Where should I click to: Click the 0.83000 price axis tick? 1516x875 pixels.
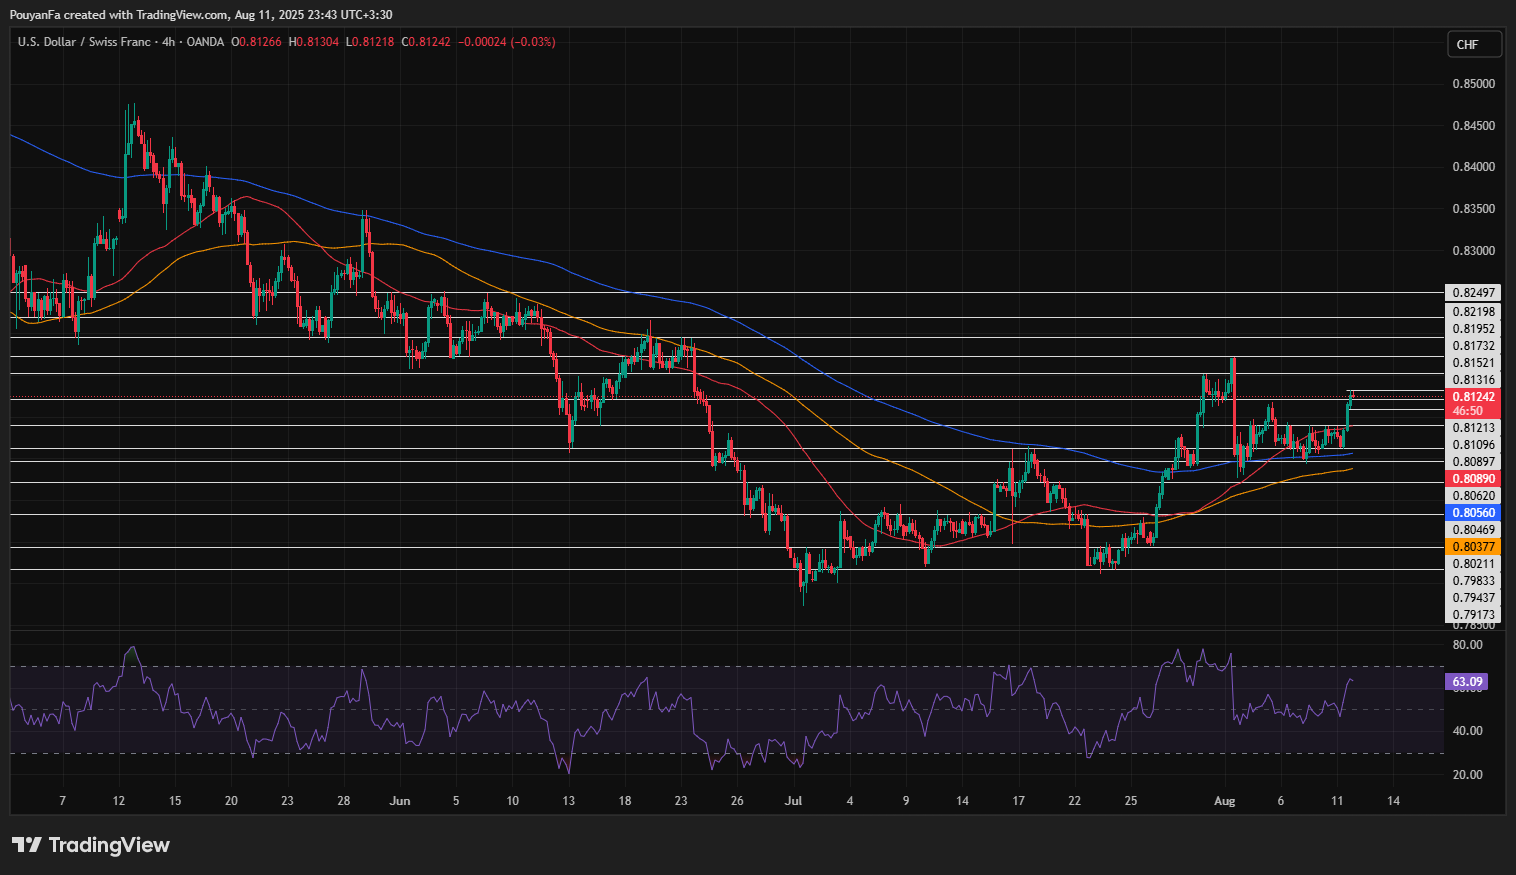pyautogui.click(x=1473, y=251)
